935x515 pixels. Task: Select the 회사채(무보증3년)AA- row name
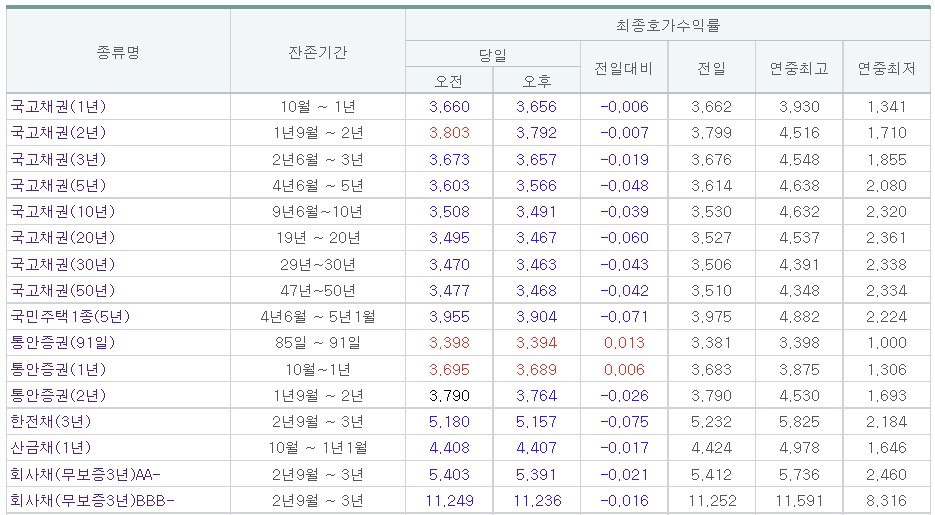point(86,474)
